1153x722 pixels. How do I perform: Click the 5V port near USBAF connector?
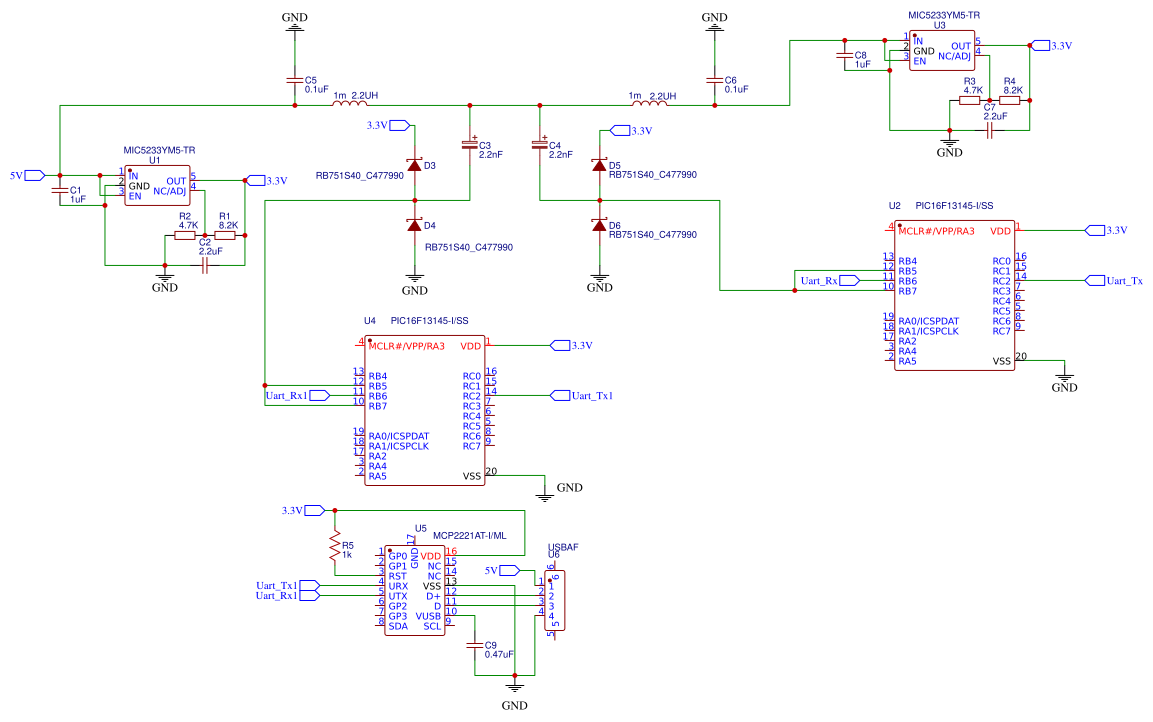tap(502, 571)
